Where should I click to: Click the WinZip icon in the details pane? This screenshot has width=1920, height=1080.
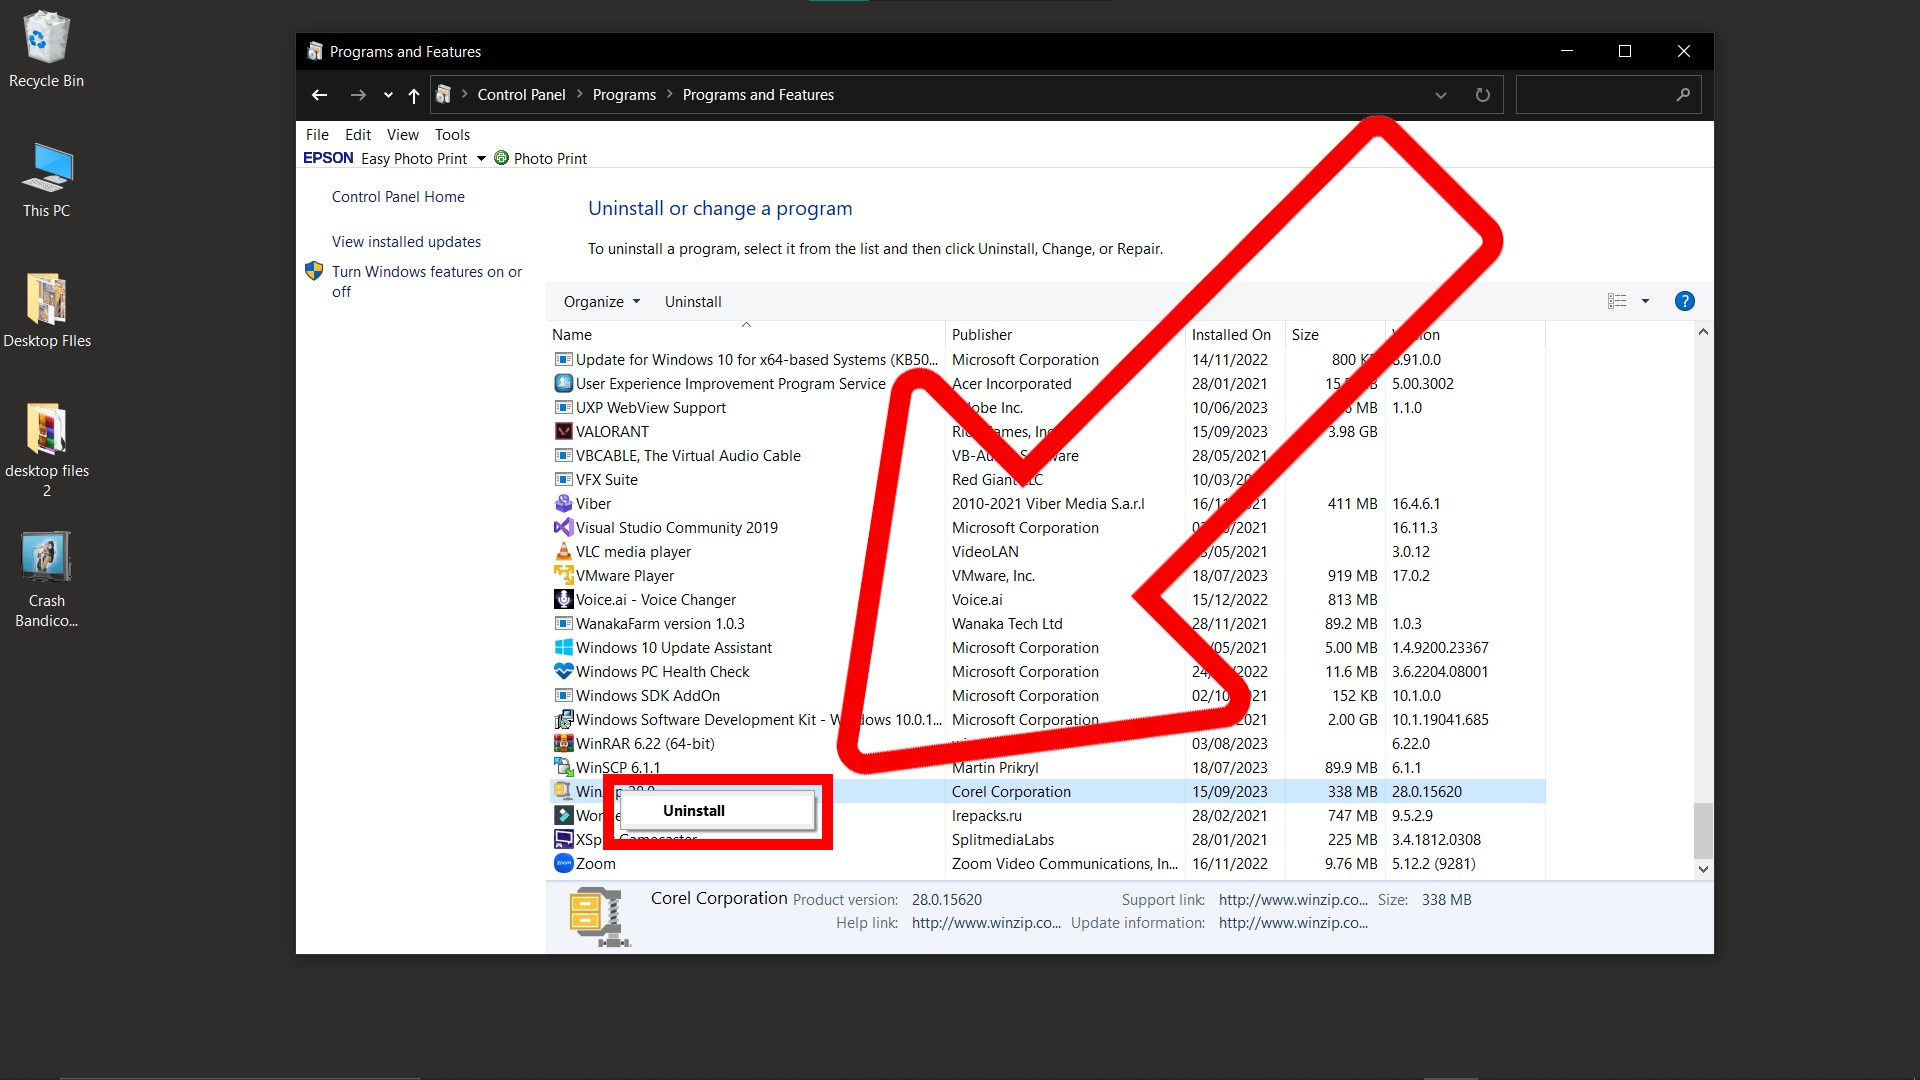(596, 916)
